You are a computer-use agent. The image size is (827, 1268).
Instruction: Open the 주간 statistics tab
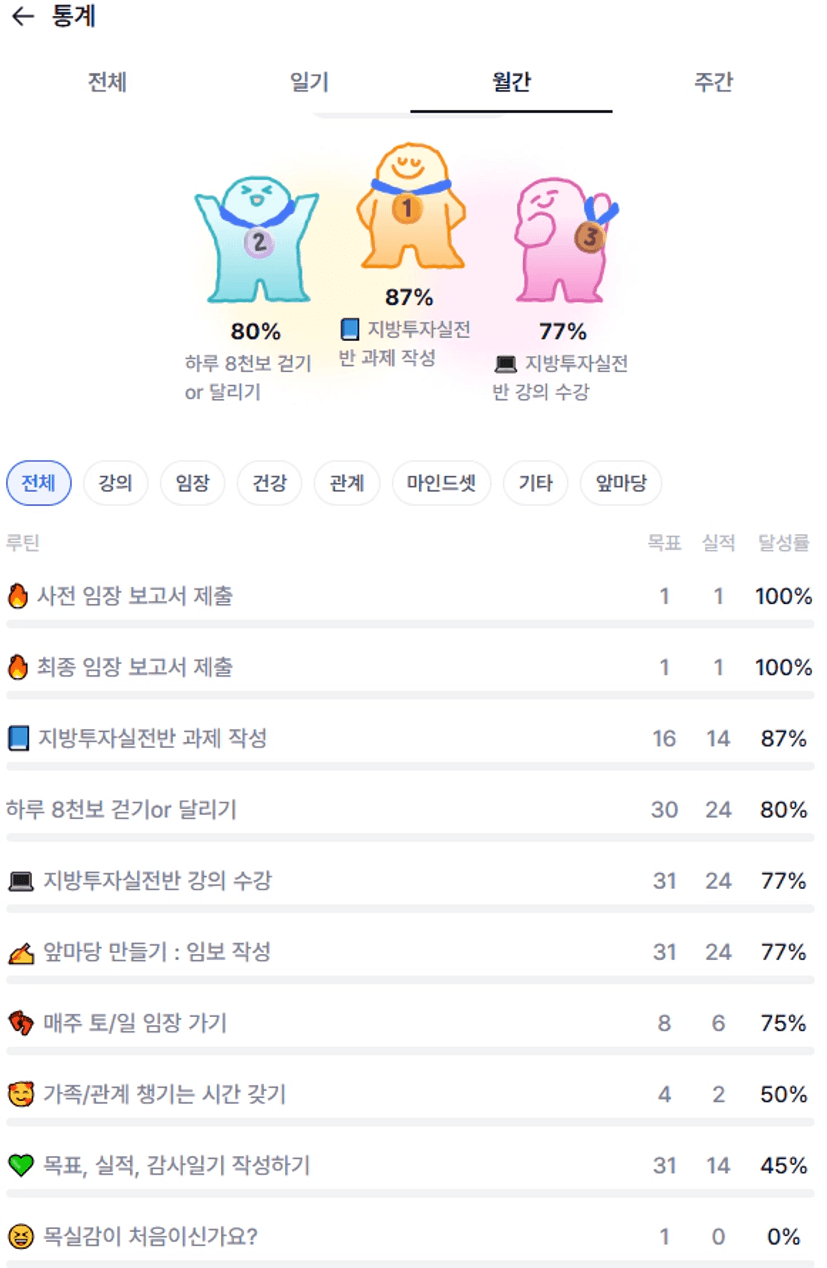coord(713,83)
